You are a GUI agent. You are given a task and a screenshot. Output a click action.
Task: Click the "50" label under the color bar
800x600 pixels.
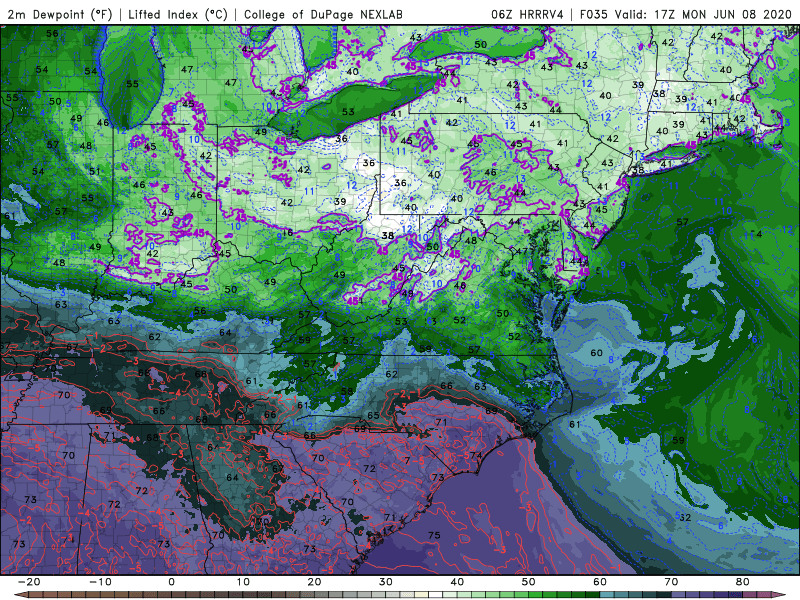click(529, 582)
